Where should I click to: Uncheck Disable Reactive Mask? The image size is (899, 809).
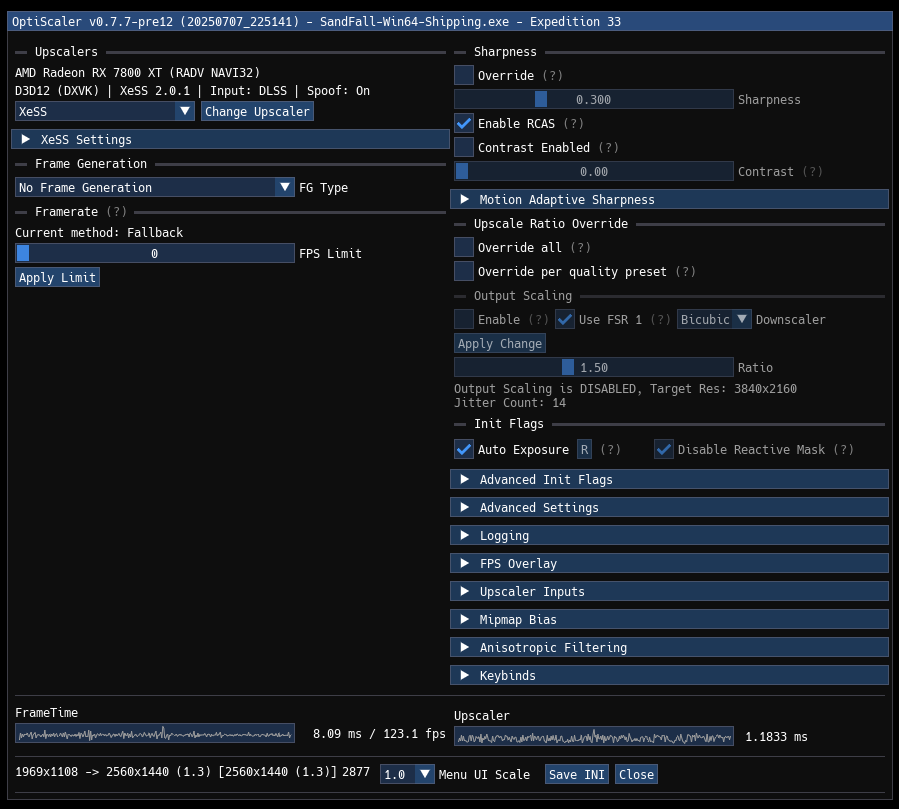point(663,449)
